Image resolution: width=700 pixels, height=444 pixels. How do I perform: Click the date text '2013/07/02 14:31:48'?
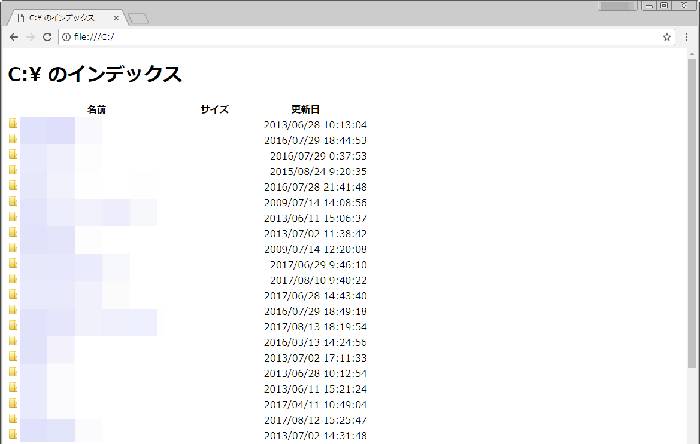click(315, 436)
